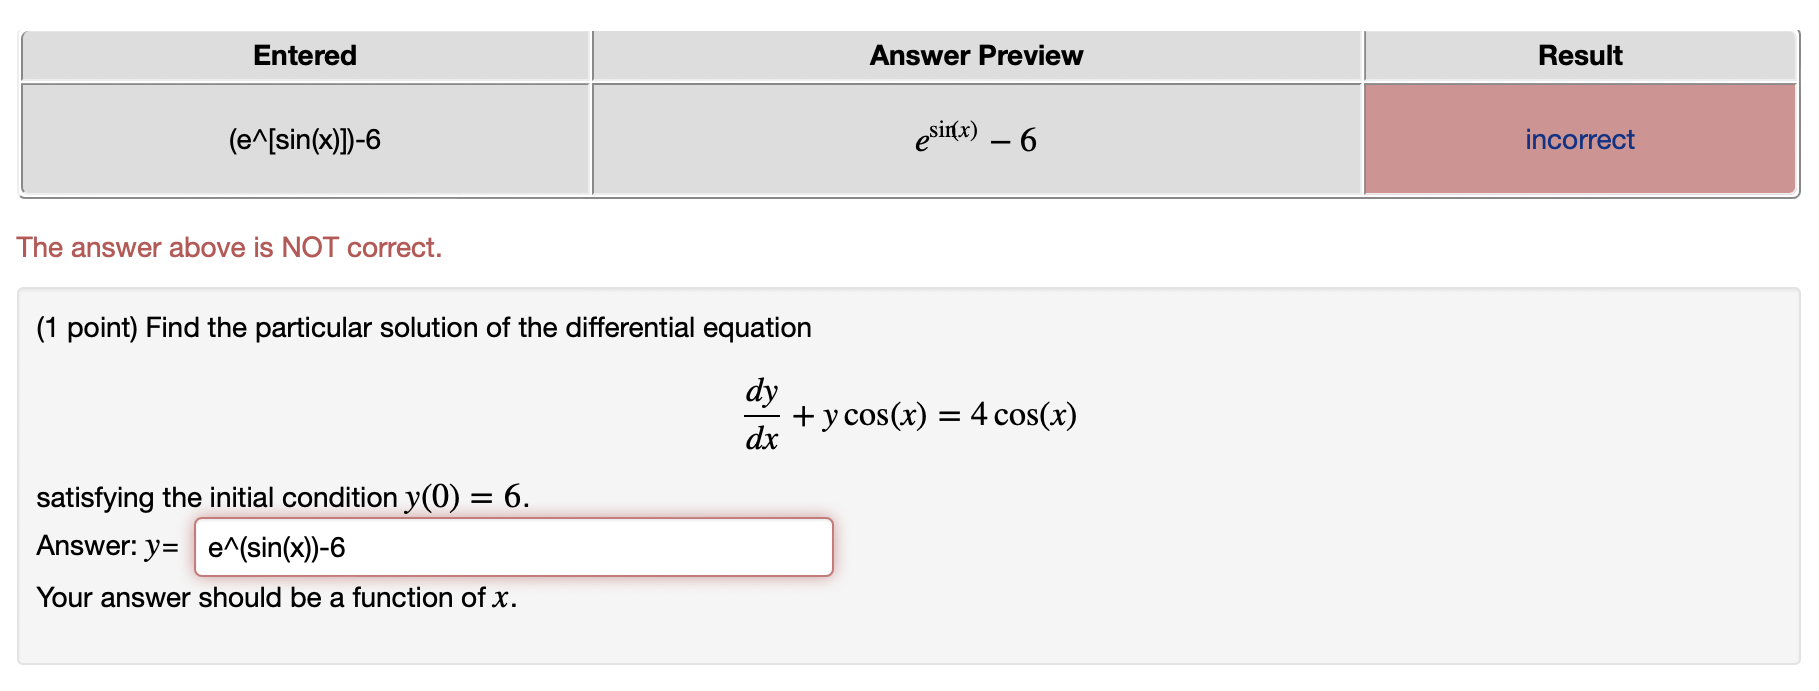
Task: Click the answer preview showing e^sin(x) - 6
Action: click(x=973, y=139)
